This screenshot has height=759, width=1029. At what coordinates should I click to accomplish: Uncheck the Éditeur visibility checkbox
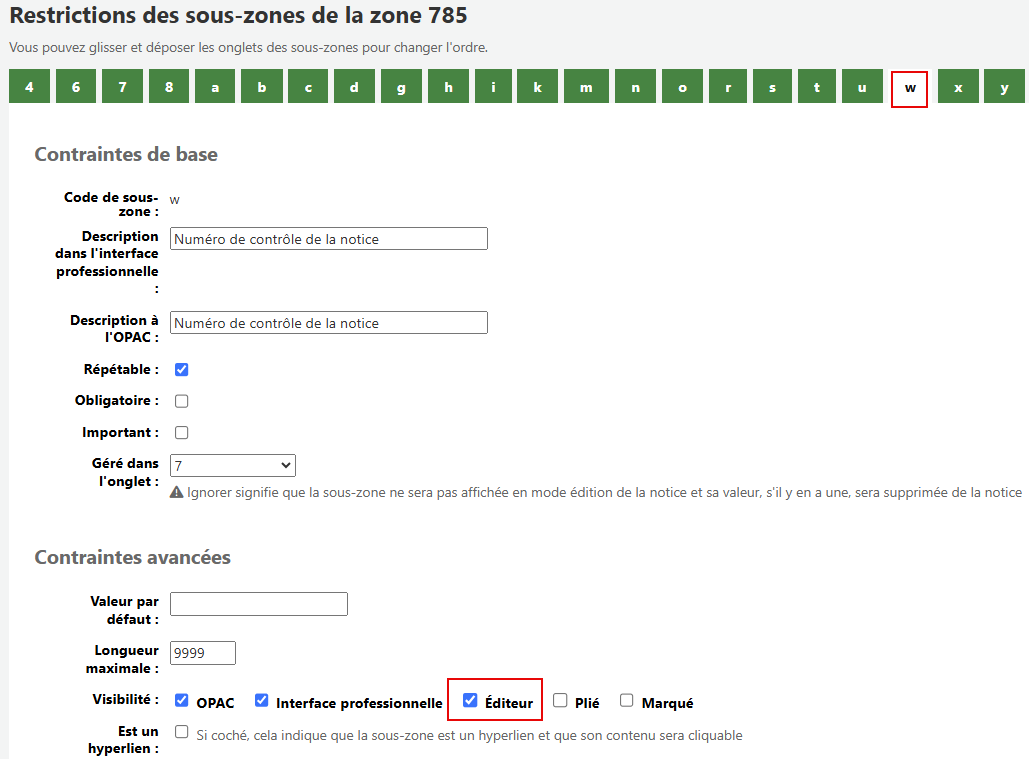470,700
